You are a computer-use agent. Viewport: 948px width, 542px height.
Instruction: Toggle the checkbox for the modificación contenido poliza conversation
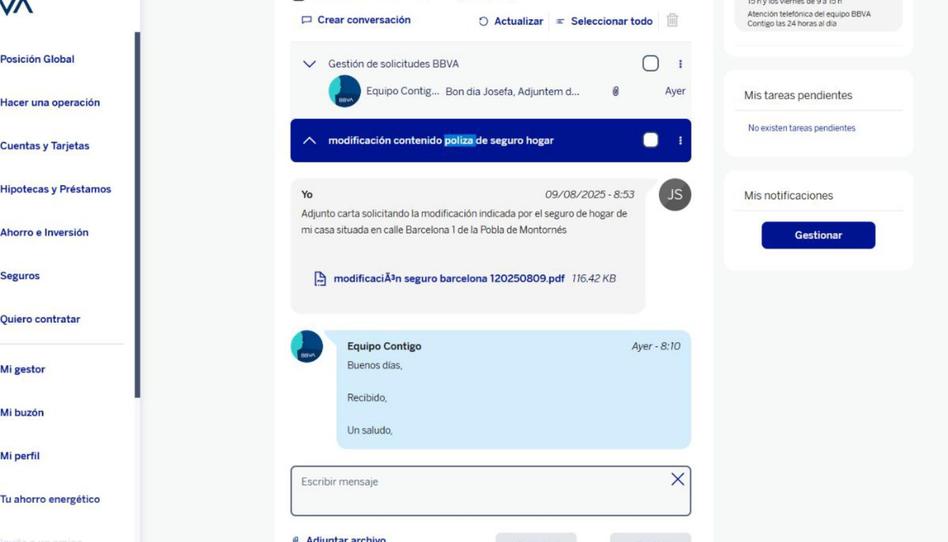point(651,140)
